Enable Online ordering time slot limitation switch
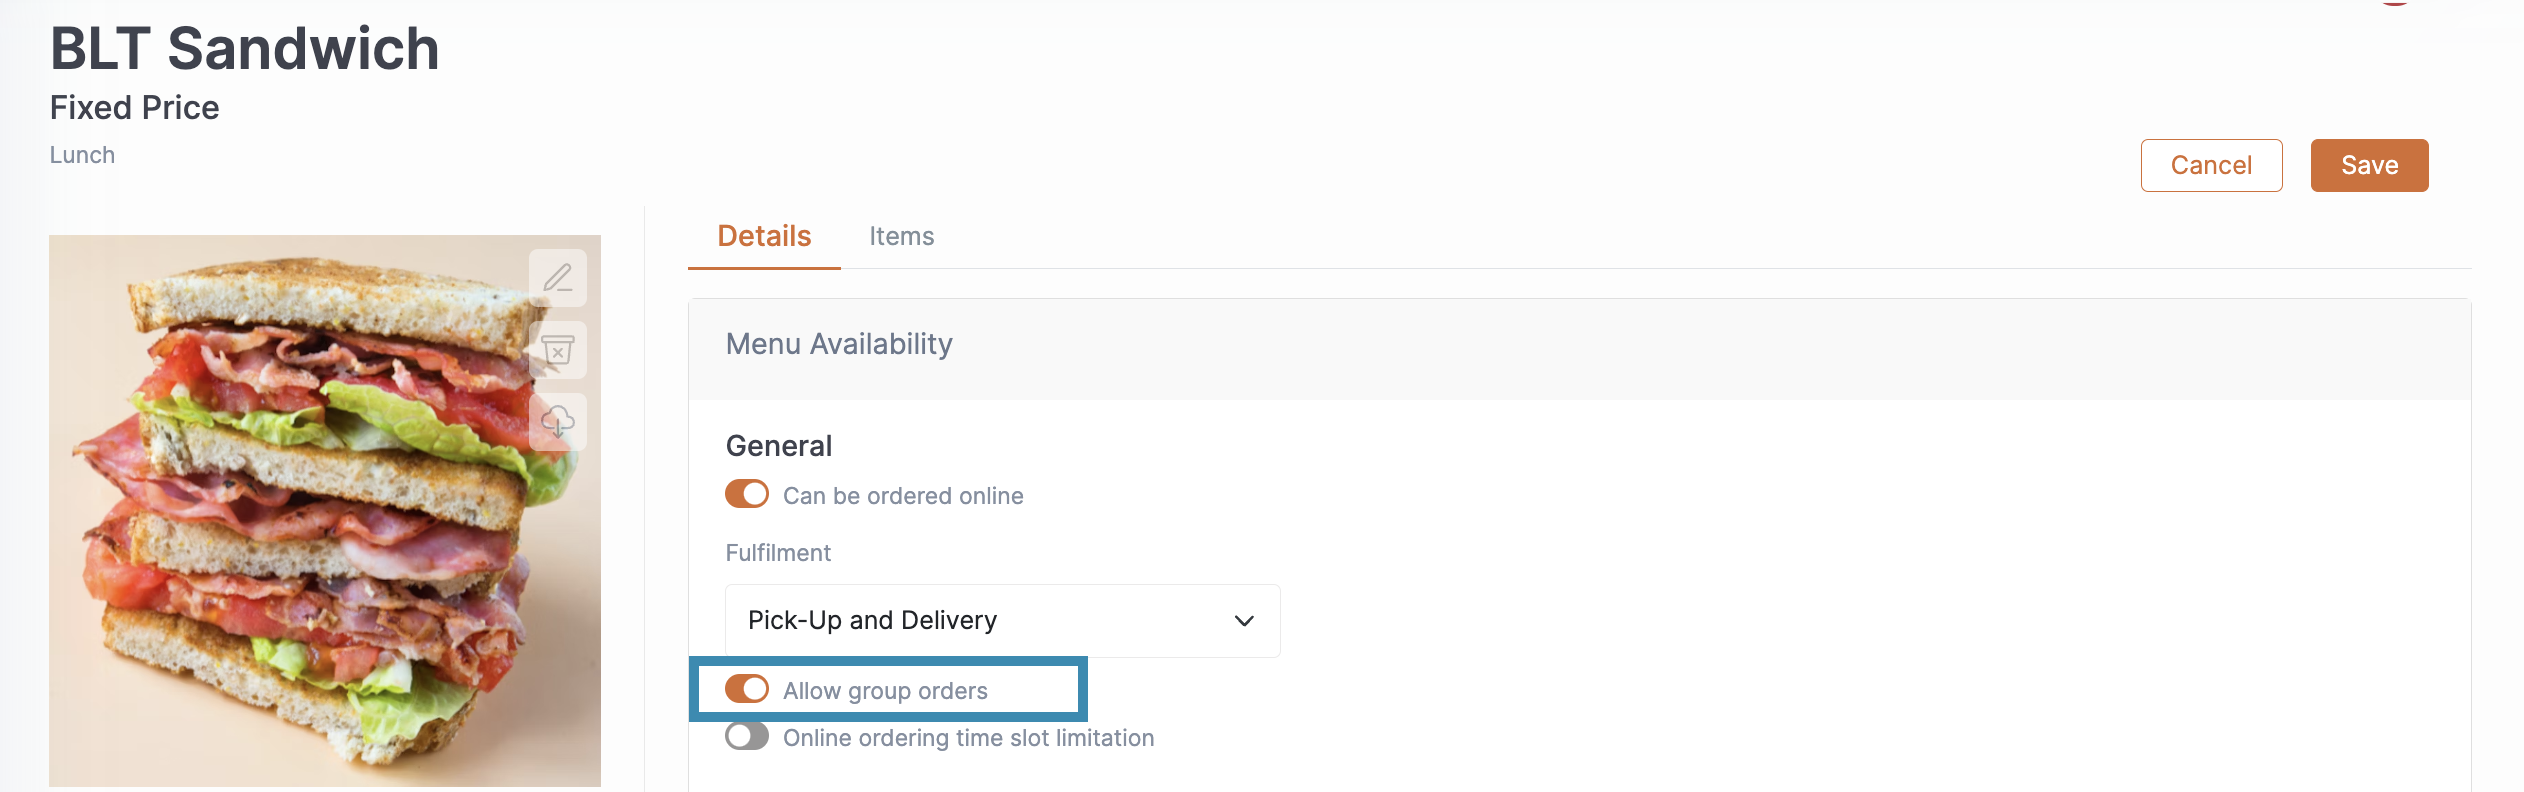The image size is (2524, 792). click(x=747, y=736)
